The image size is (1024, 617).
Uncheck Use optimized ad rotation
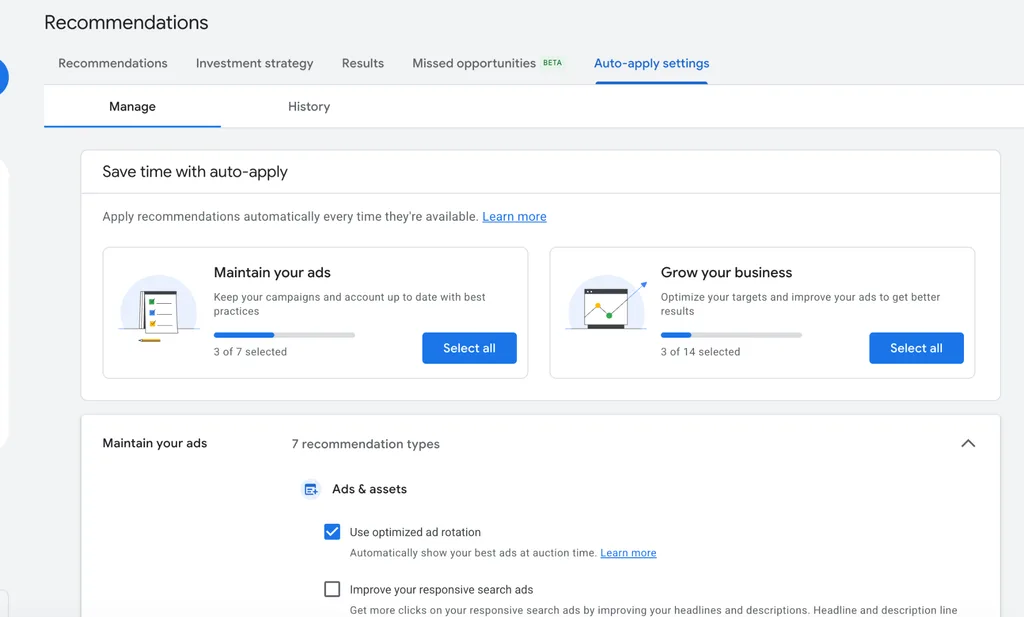click(332, 531)
